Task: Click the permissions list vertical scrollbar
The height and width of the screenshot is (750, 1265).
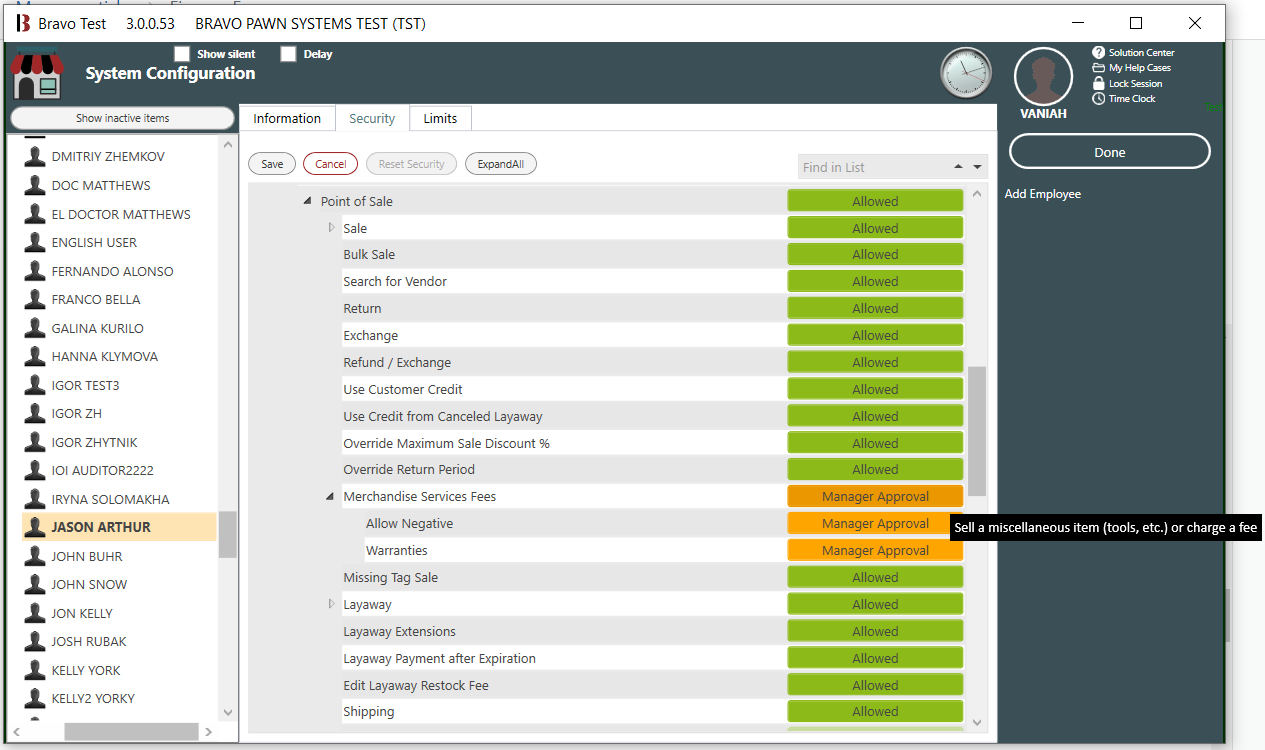Action: coord(977,431)
